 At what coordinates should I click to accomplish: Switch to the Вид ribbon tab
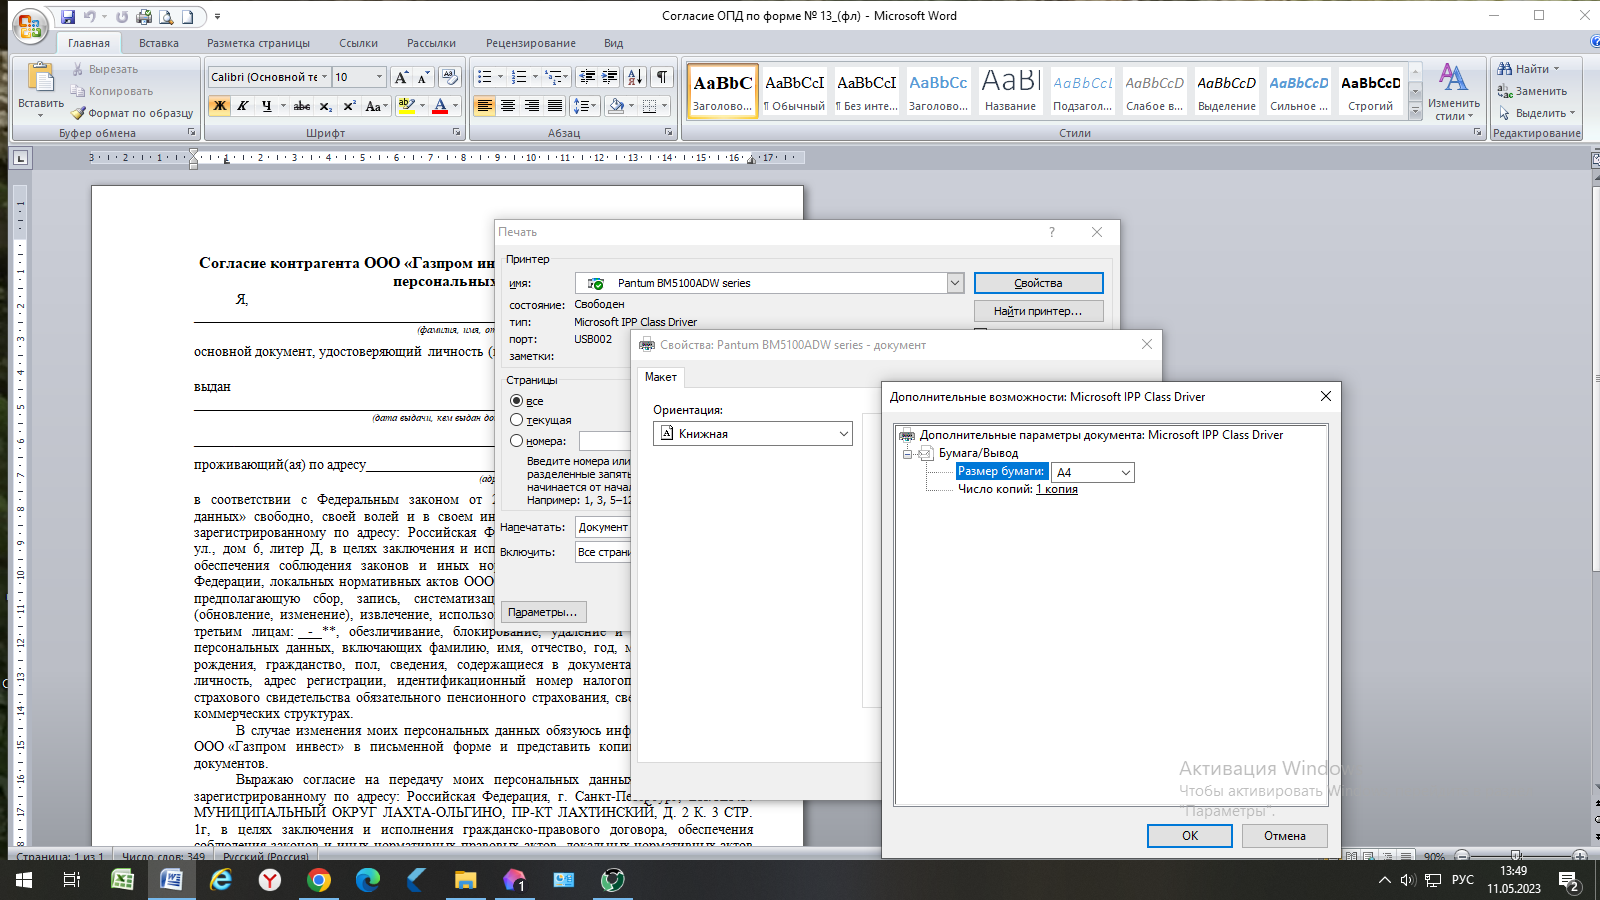[x=613, y=43]
